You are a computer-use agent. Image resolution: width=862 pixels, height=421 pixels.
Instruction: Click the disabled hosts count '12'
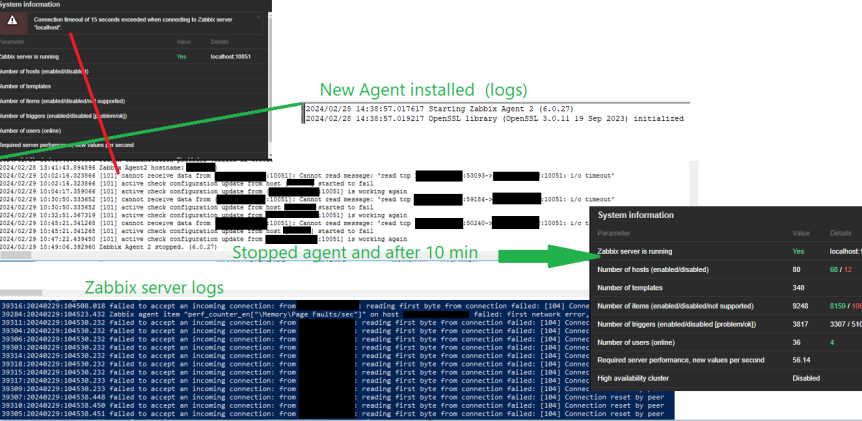(848, 269)
